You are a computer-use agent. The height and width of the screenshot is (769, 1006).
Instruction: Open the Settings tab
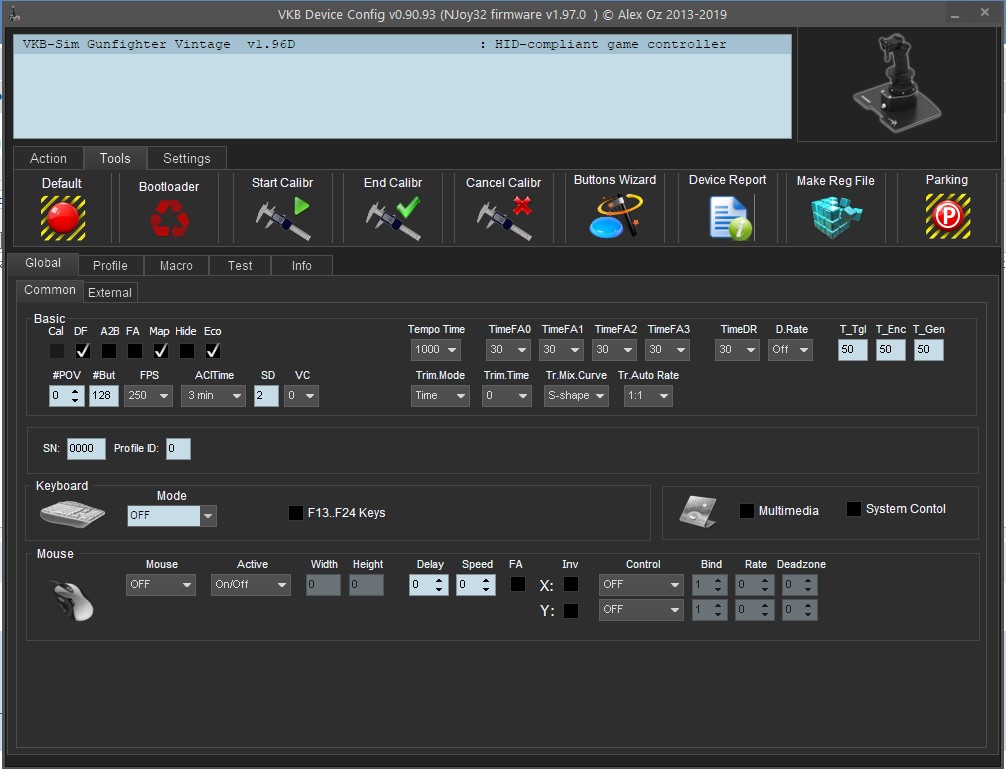(x=186, y=158)
